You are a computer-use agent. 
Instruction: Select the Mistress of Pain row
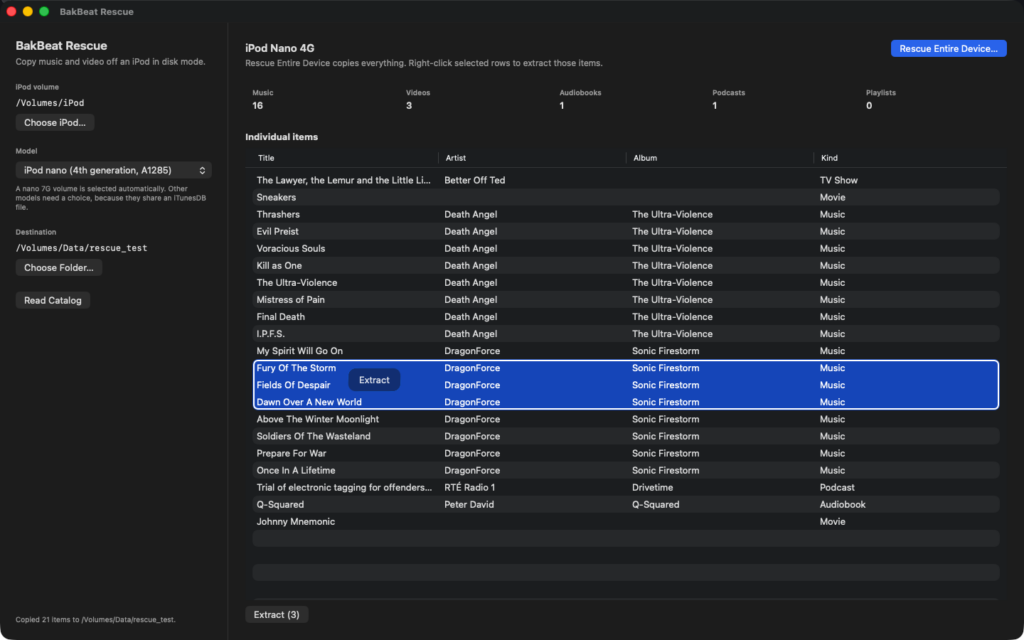tap(626, 299)
